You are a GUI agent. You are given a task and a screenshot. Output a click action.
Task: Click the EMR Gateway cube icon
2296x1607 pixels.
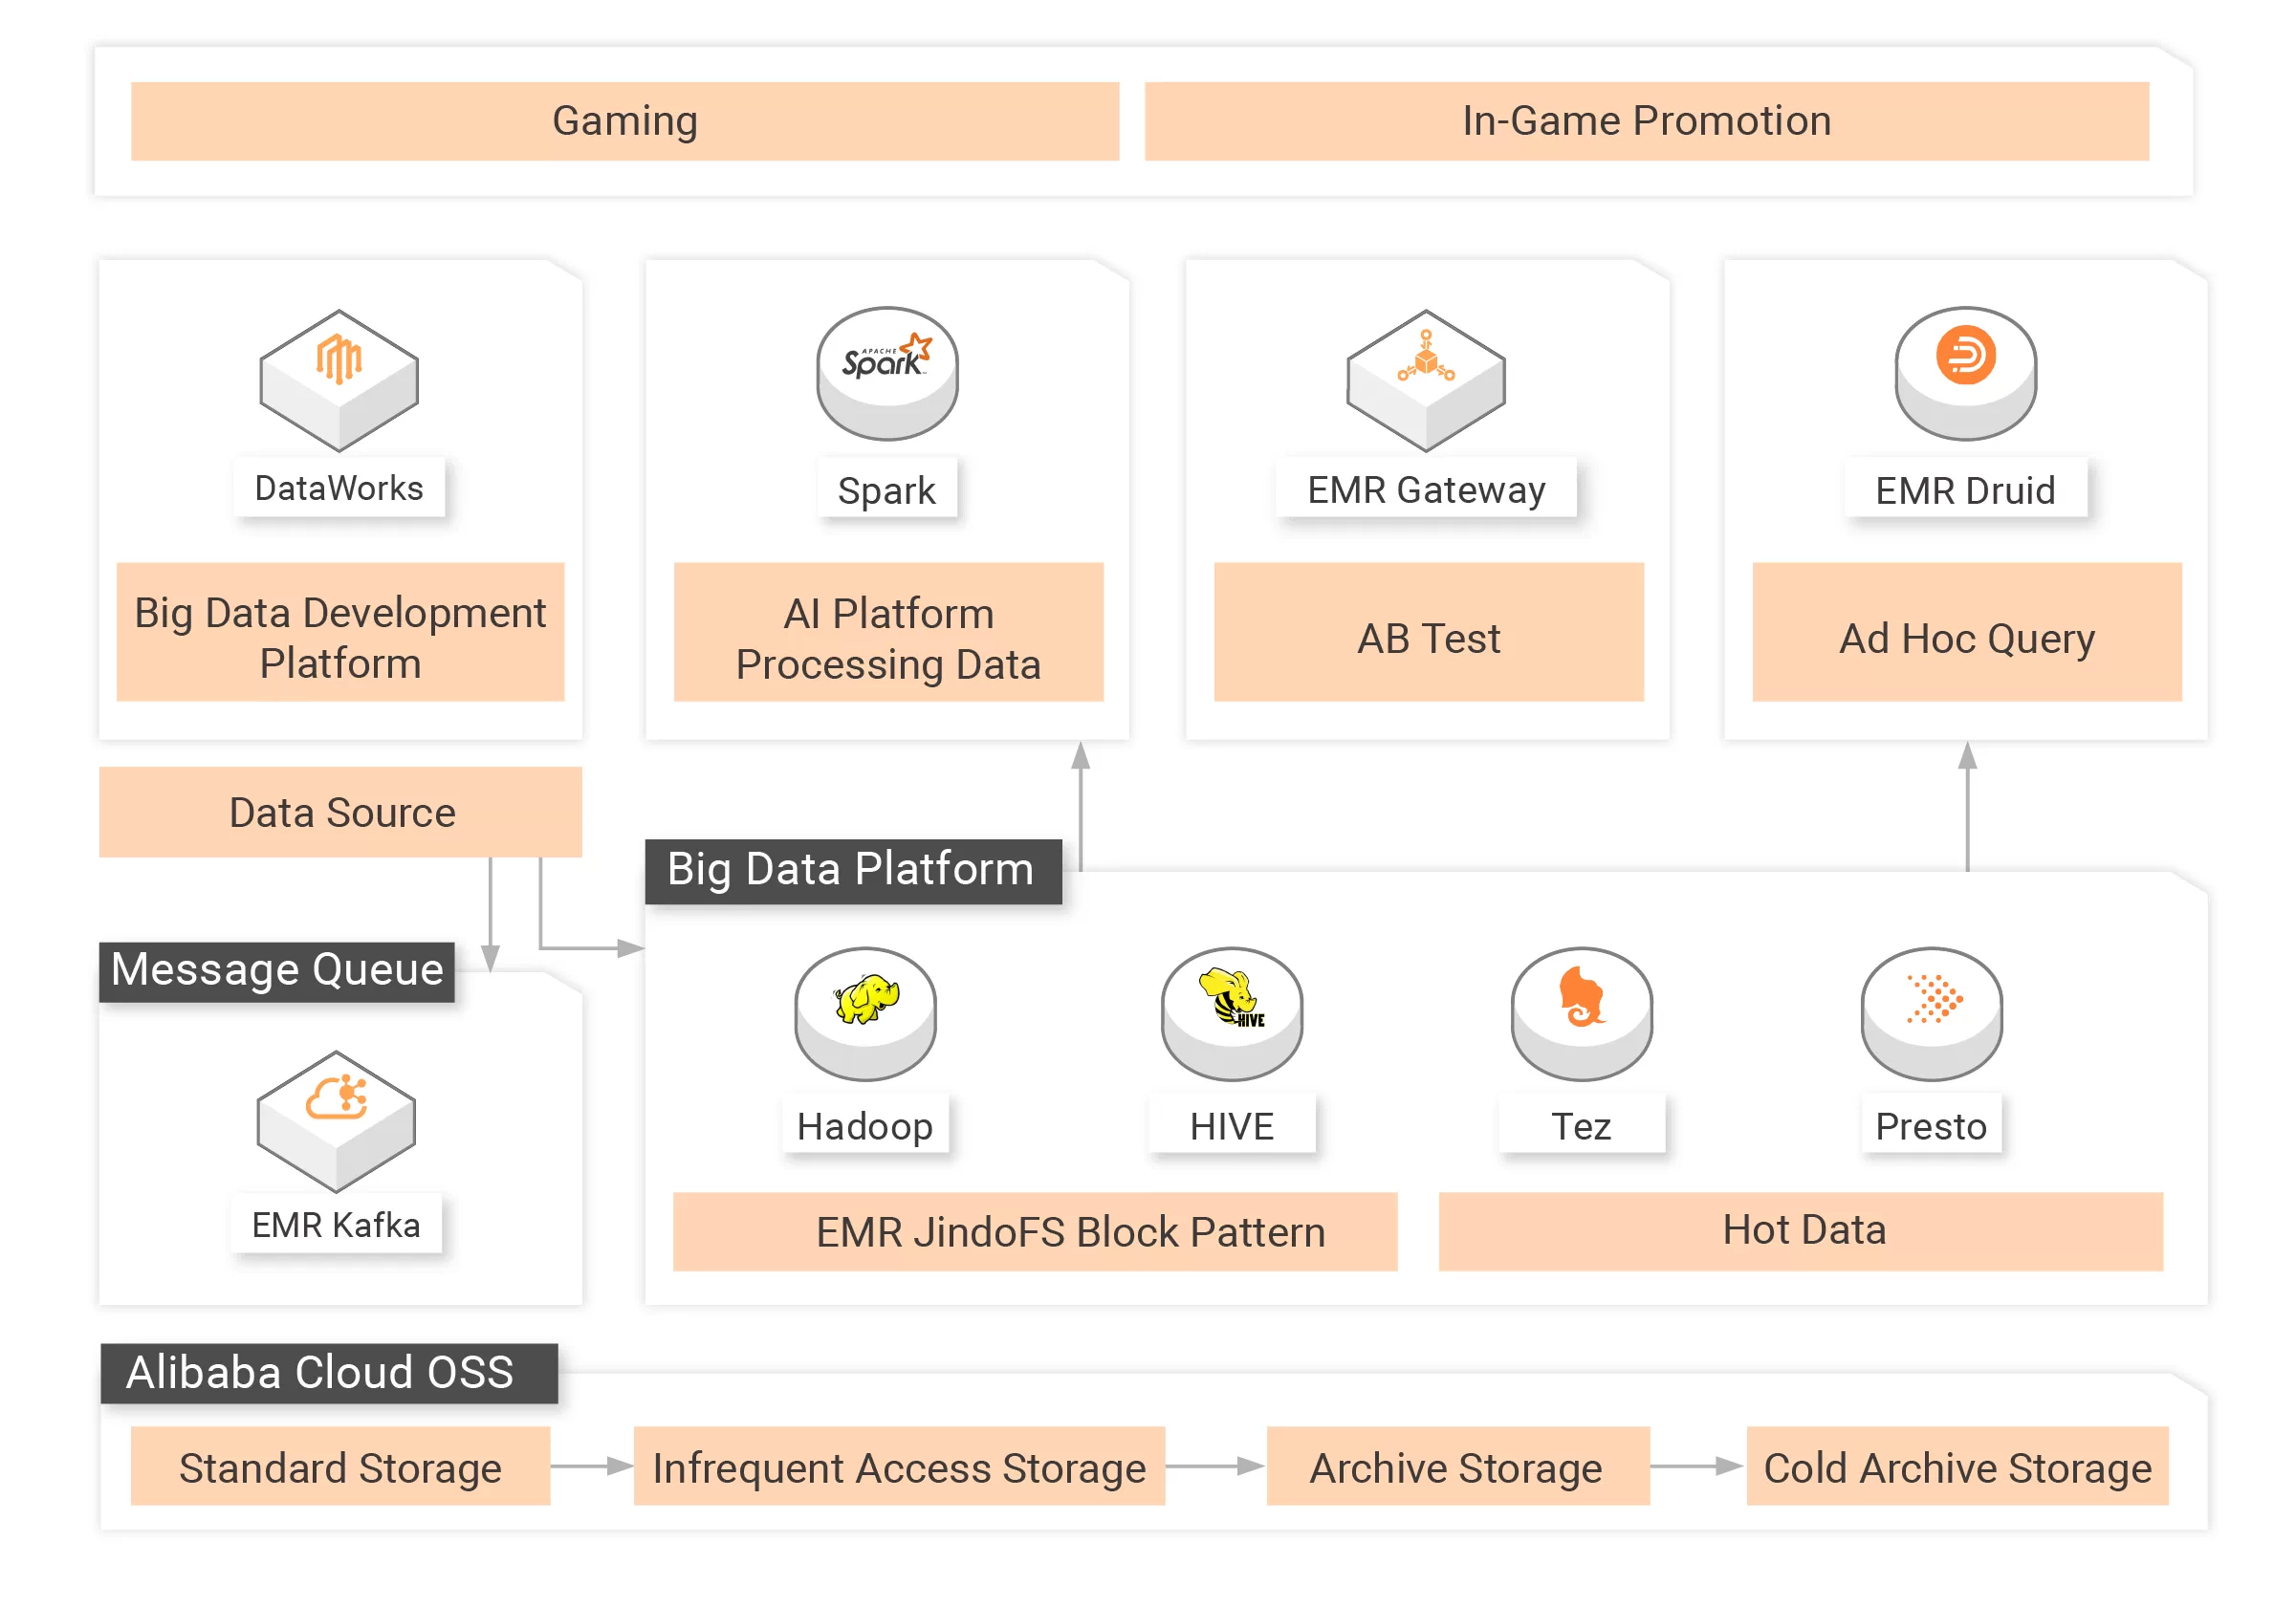pos(1425,378)
